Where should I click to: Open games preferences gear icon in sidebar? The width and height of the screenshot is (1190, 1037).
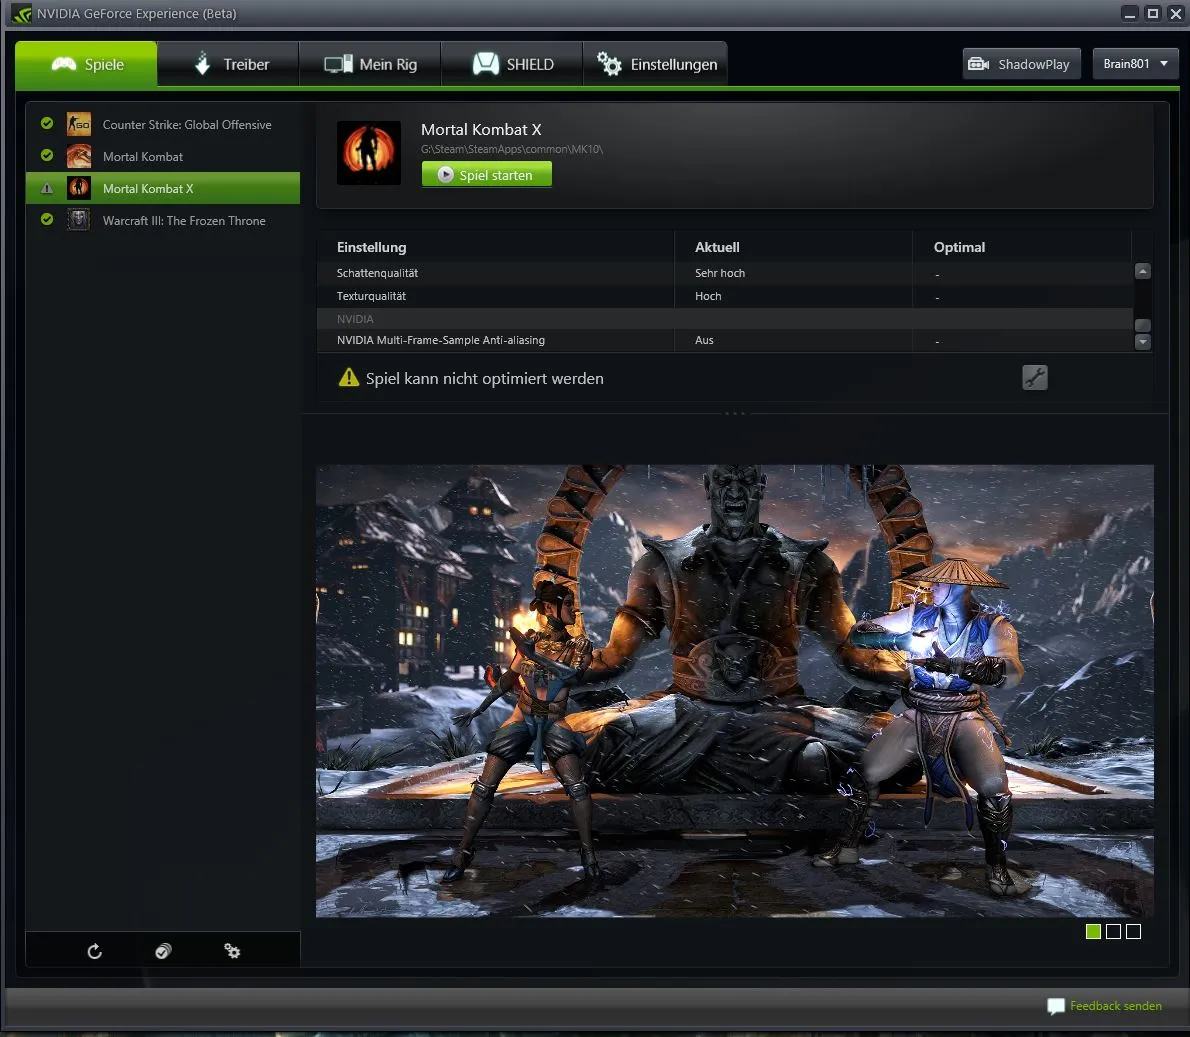[x=232, y=951]
